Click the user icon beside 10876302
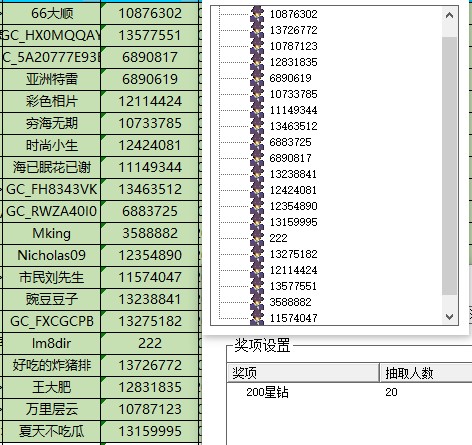Screen dimensions: 472x445 [257, 14]
